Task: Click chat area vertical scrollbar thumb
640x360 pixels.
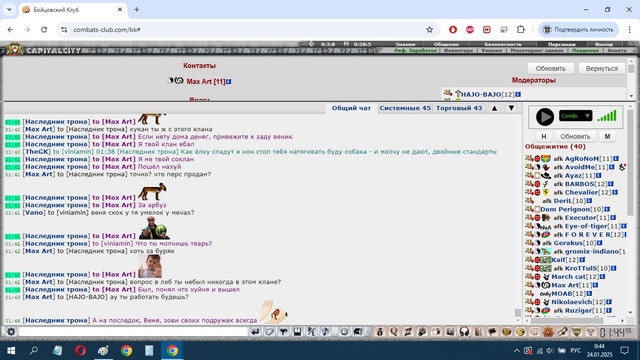Action: tap(518, 313)
